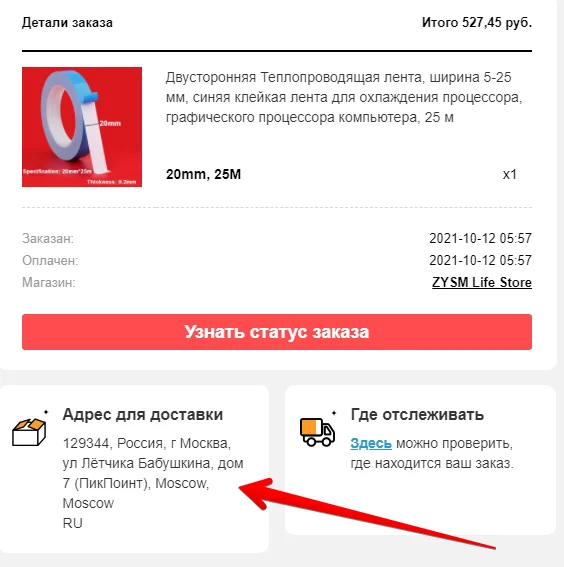Viewport: 564px width, 567px height.
Task: Click the Где отслеживать heading
Action: click(417, 415)
